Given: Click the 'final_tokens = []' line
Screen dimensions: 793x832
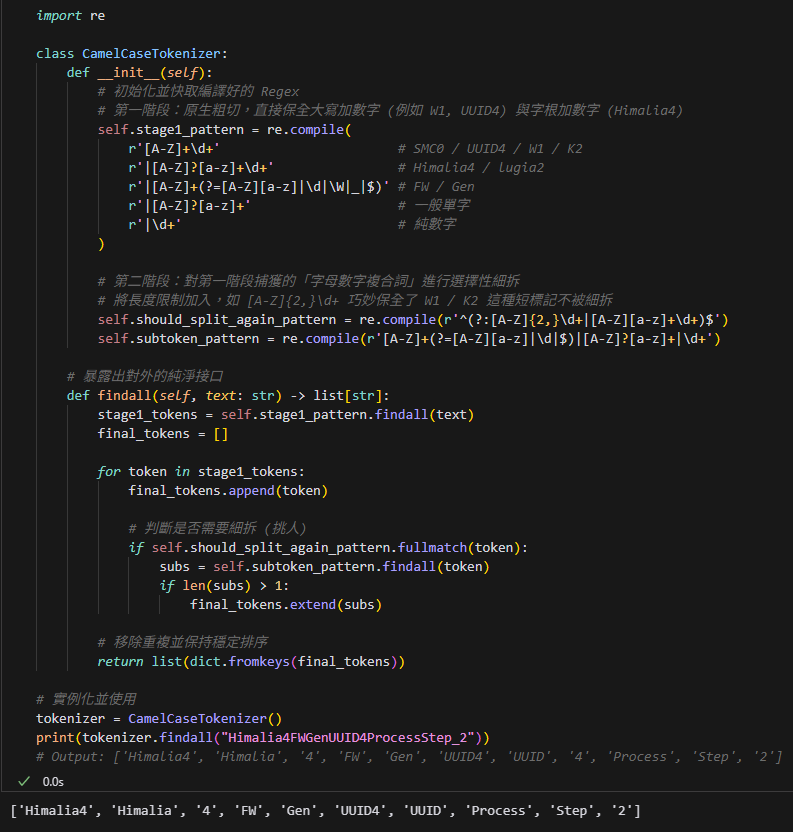Looking at the screenshot, I should [163, 434].
